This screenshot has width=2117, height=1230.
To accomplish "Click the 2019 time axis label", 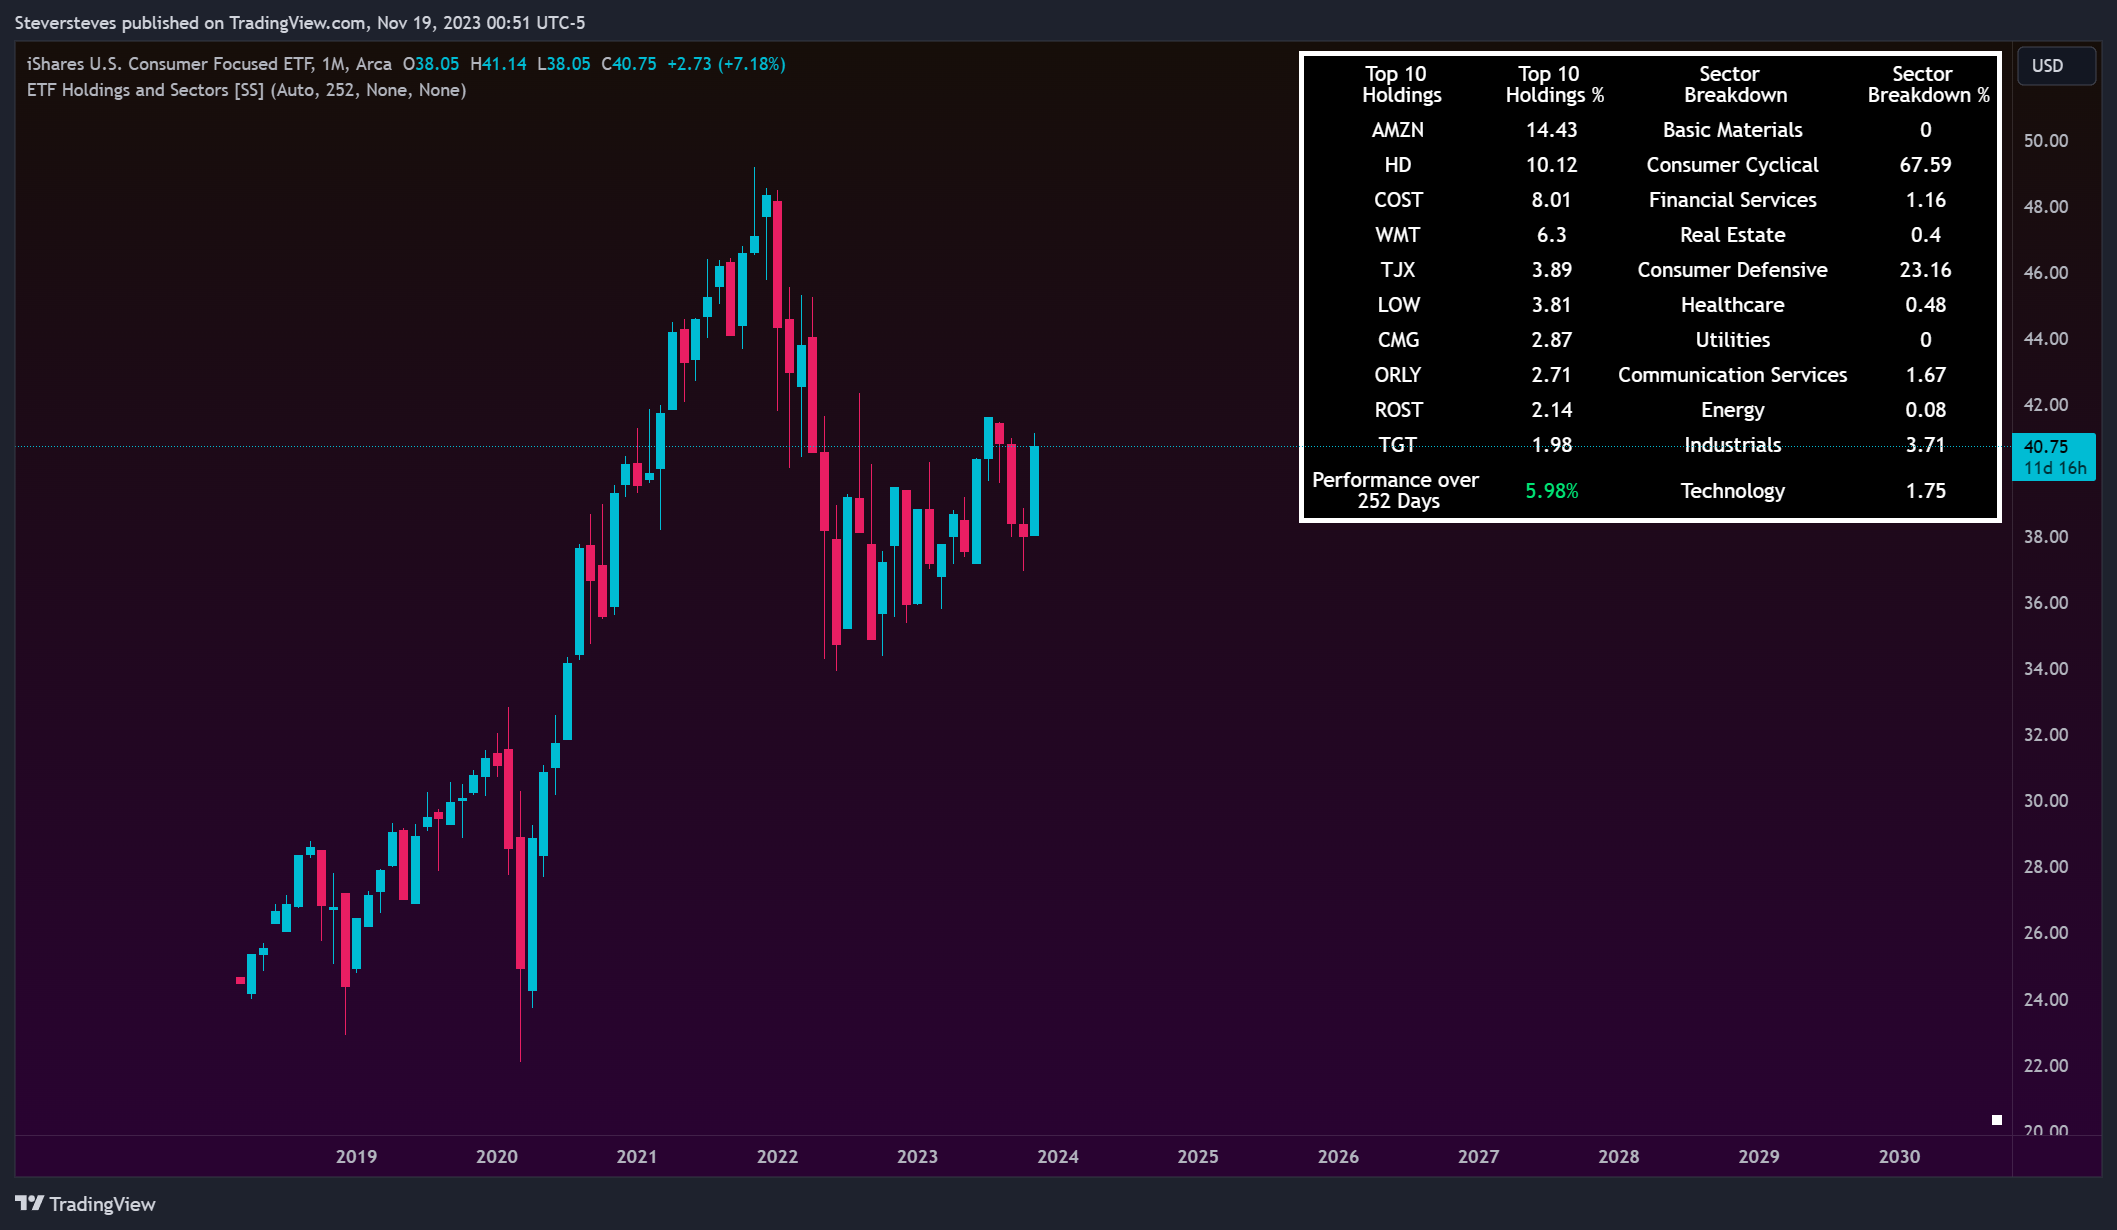I will point(356,1157).
